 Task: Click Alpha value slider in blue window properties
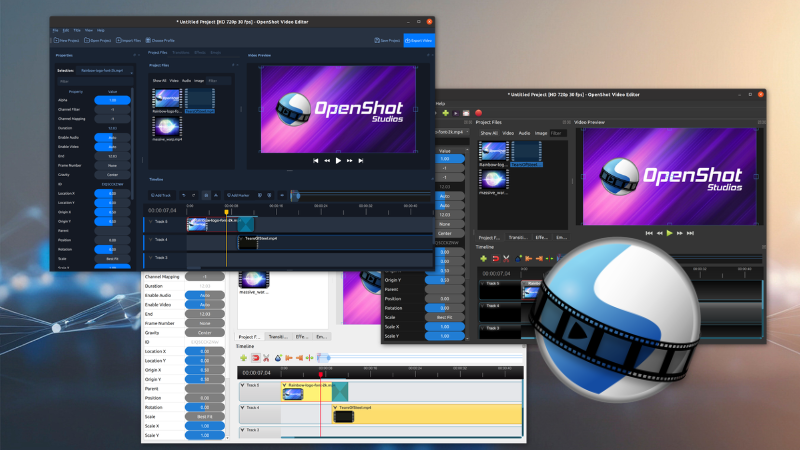112,101
